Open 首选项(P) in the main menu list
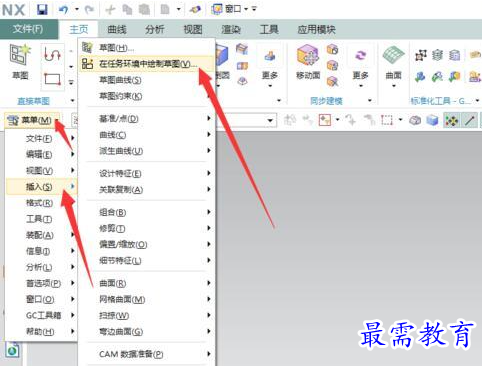 point(41,283)
